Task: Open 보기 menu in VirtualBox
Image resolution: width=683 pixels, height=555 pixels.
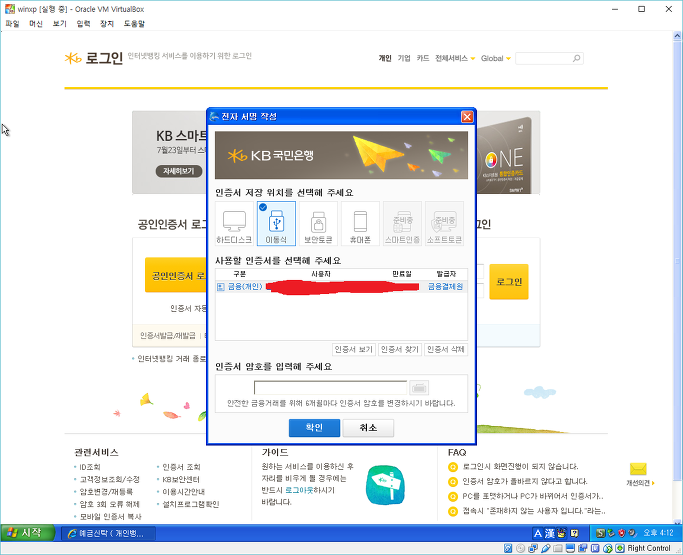Action: (59, 24)
